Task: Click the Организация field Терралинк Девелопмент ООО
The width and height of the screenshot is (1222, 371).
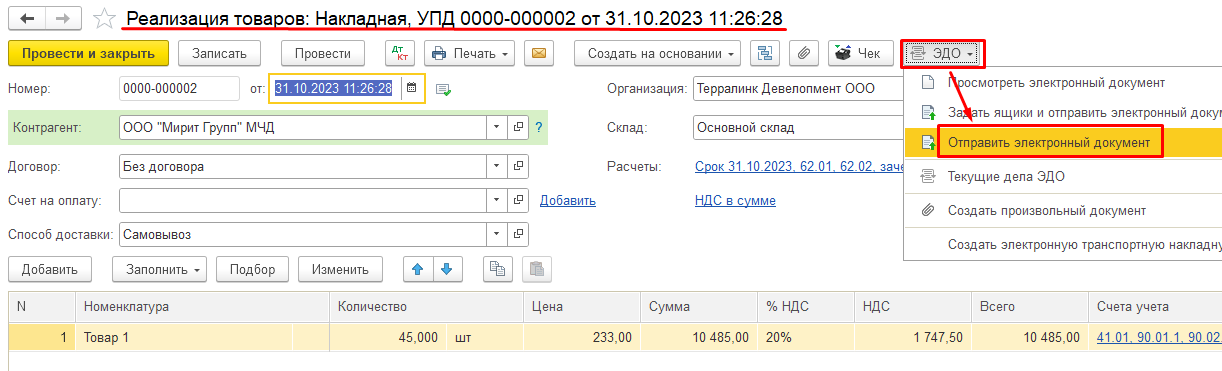Action: pyautogui.click(x=798, y=88)
